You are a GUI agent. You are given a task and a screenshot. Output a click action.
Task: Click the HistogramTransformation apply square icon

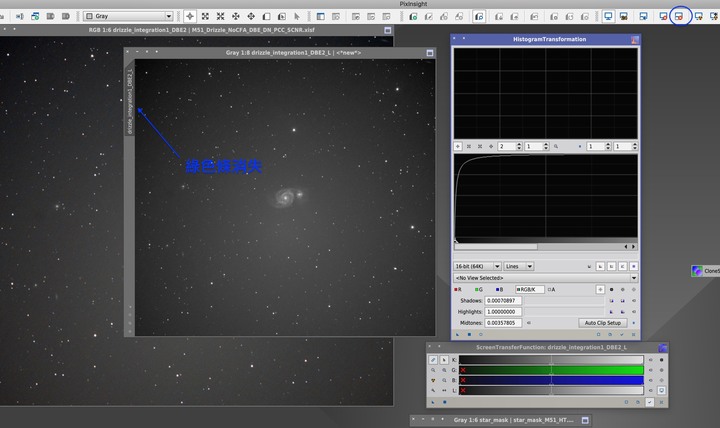(469, 334)
